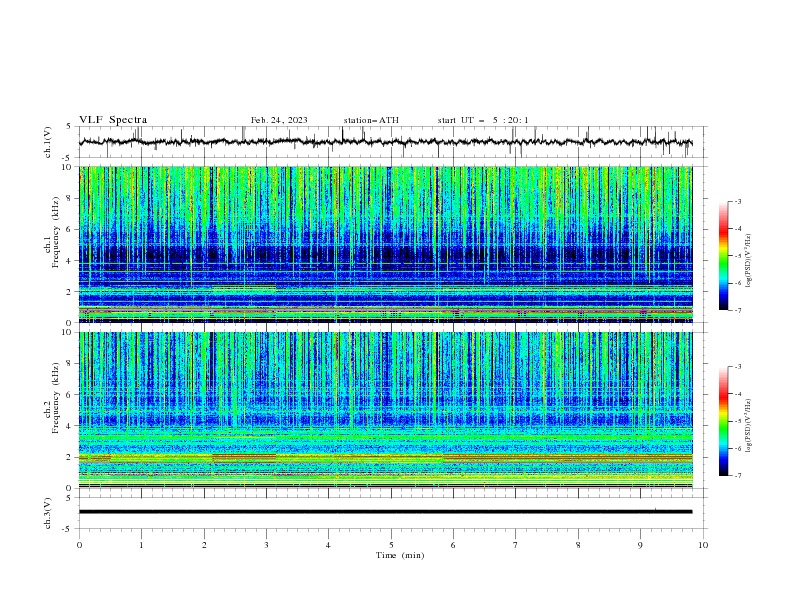Click time axis tick label '0'
This screenshot has height=612, width=792.
(x=79, y=545)
